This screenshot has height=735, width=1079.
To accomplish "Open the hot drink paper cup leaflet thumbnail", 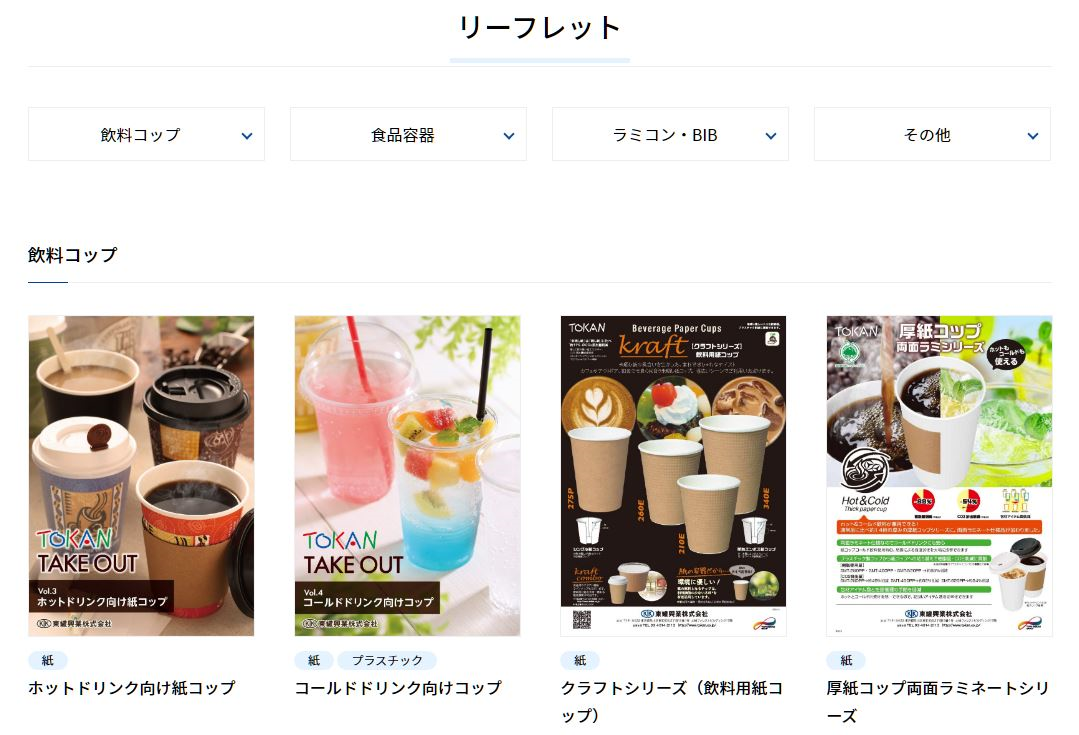I will 141,476.
